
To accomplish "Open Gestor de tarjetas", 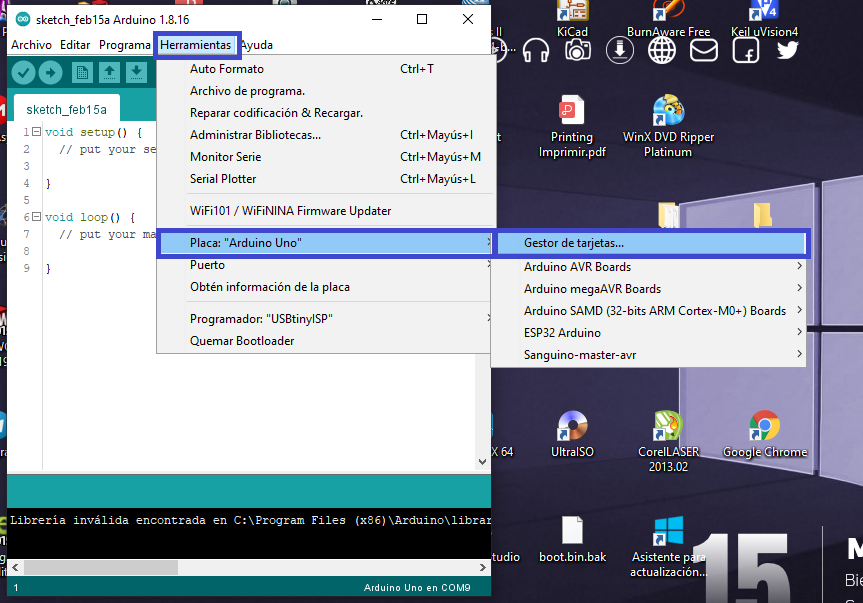I will click(652, 243).
